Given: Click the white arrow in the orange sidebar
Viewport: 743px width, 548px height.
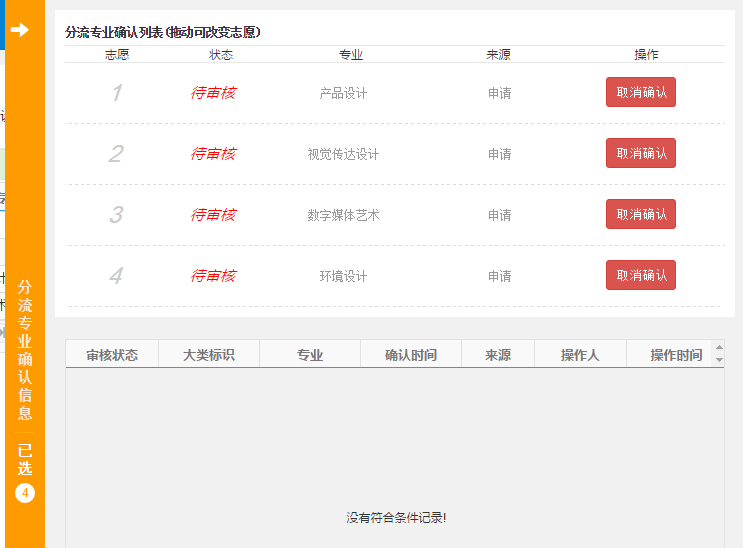Looking at the screenshot, I should (20, 30).
